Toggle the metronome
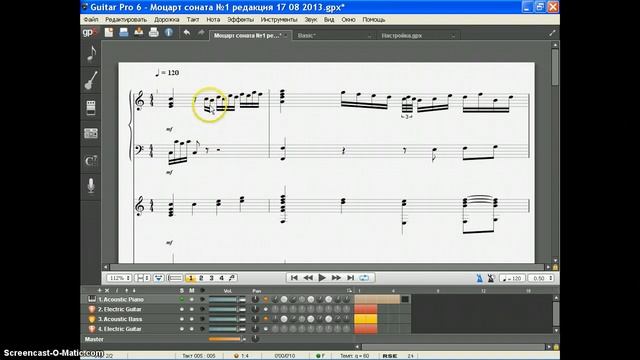Viewport: 640px width, 360px height. (x=479, y=278)
